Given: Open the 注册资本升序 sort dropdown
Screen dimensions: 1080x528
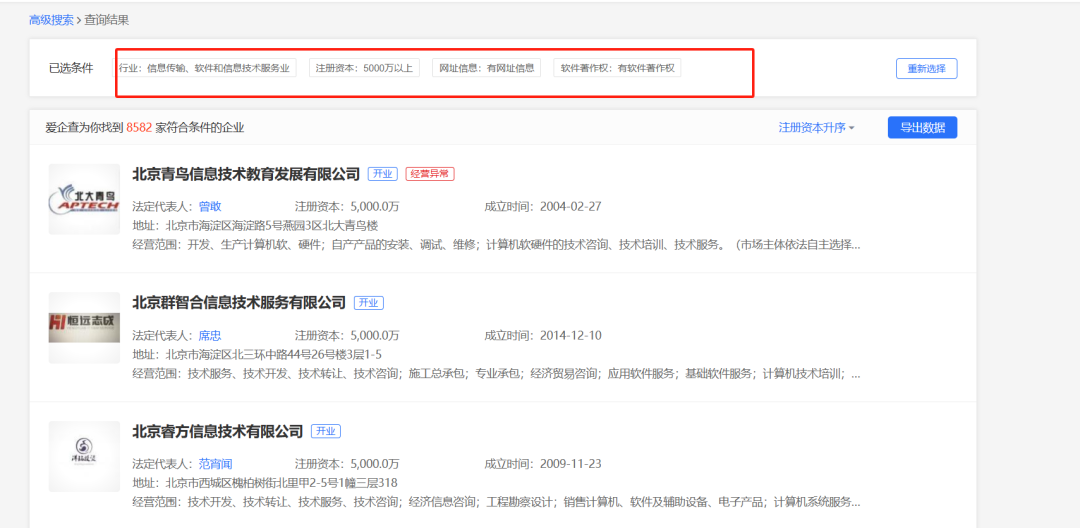Looking at the screenshot, I should point(816,127).
